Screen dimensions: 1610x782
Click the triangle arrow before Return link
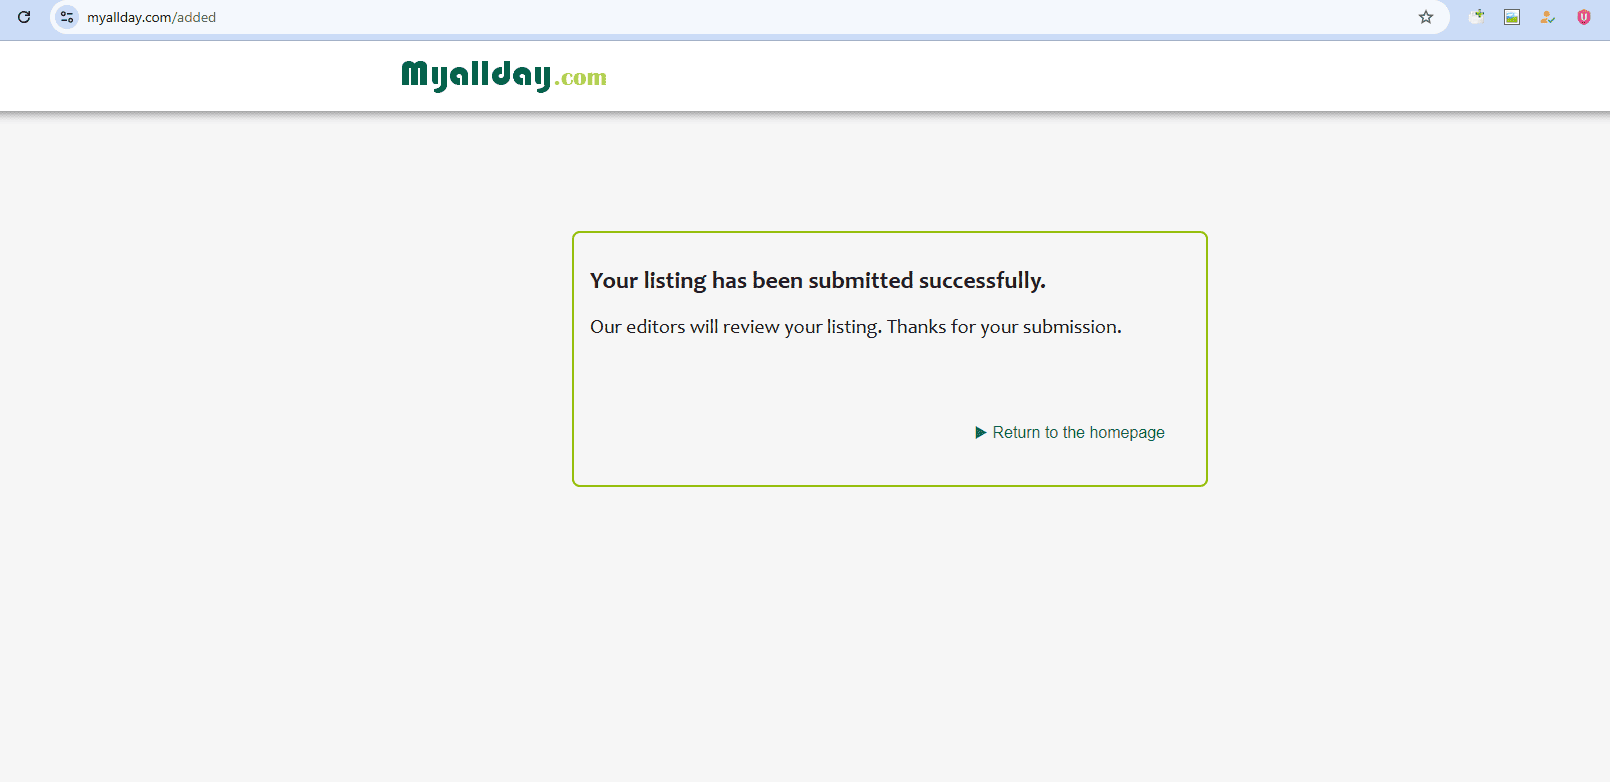[x=981, y=433]
